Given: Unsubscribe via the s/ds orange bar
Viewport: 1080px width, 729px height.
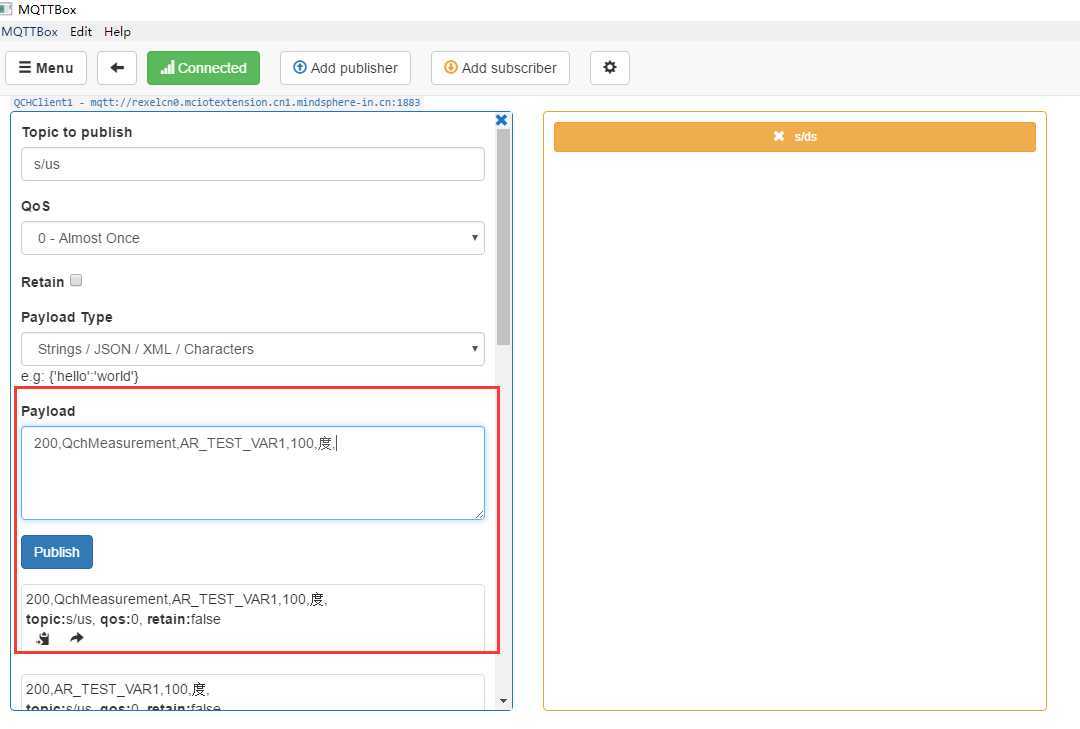Looking at the screenshot, I should point(795,137).
